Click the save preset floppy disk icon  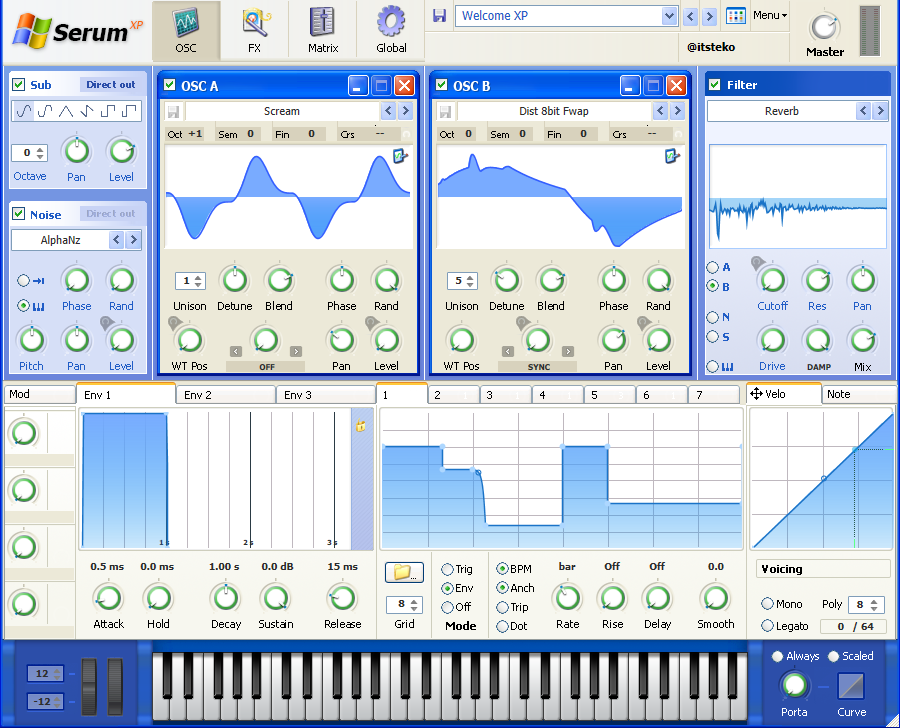point(439,16)
